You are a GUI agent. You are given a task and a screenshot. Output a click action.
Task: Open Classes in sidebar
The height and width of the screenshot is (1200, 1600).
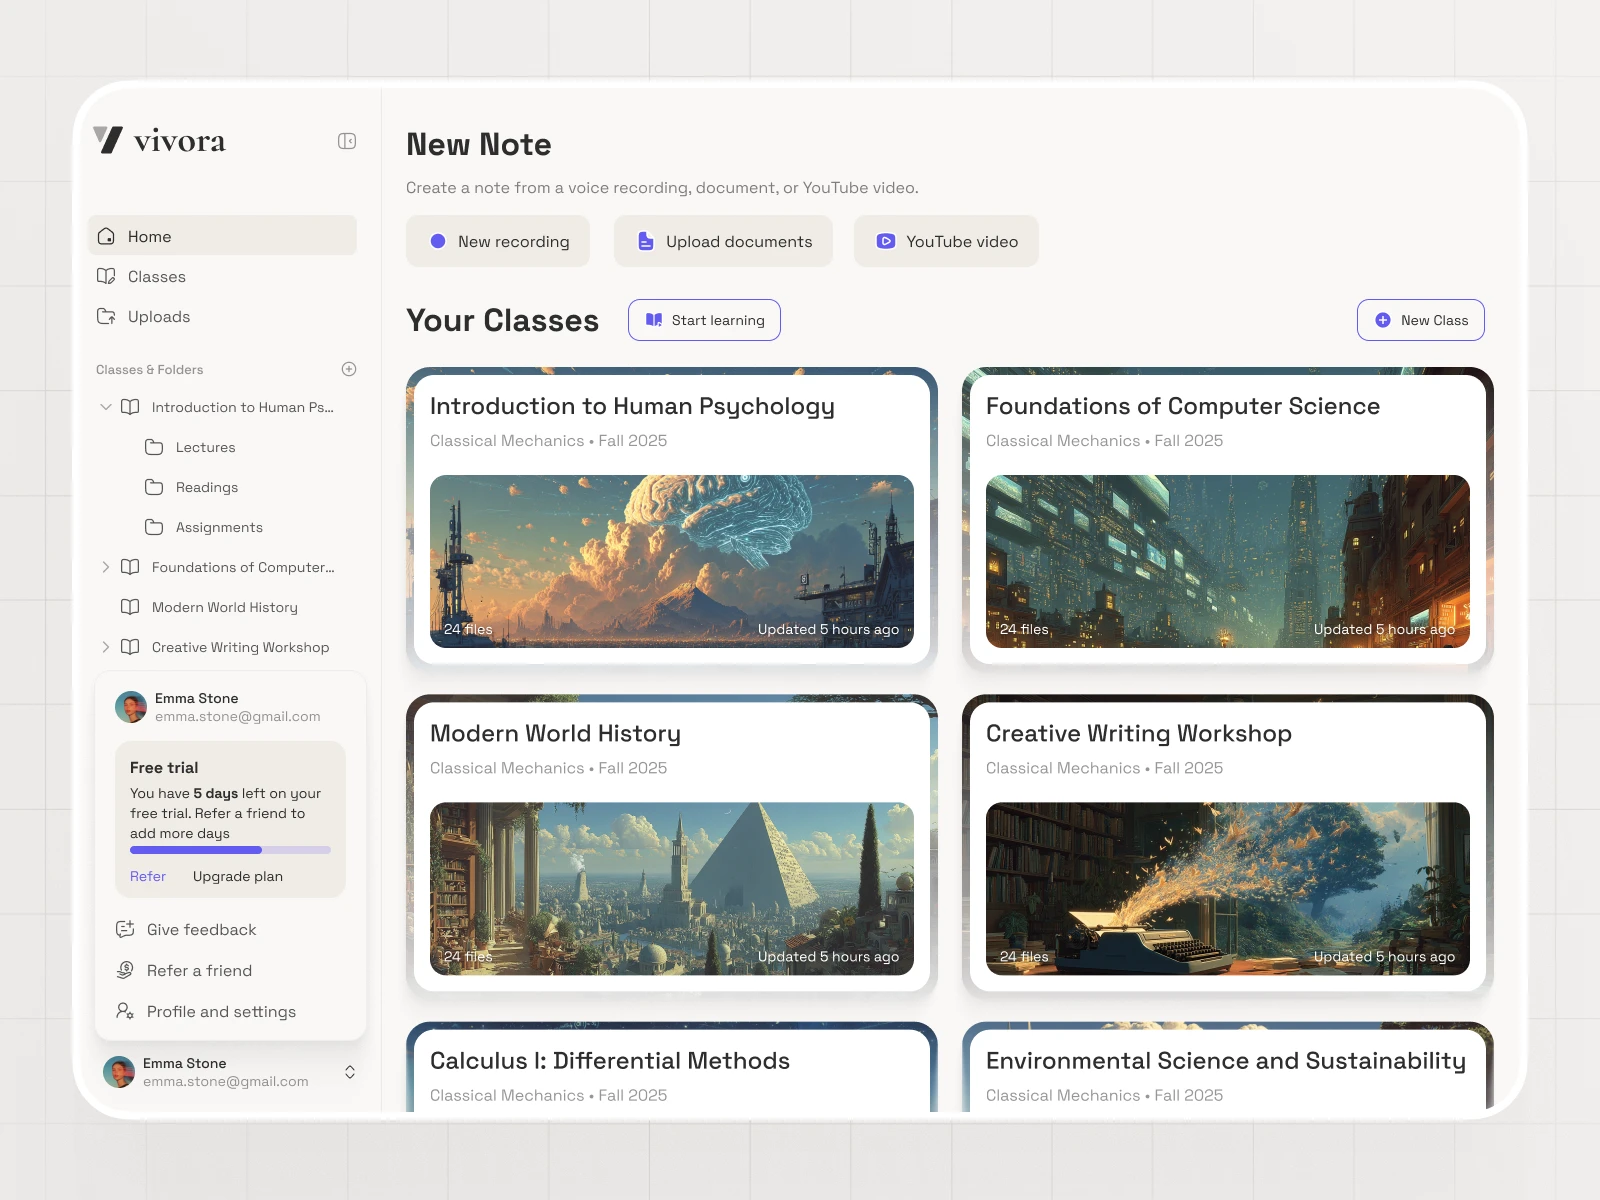222,276
